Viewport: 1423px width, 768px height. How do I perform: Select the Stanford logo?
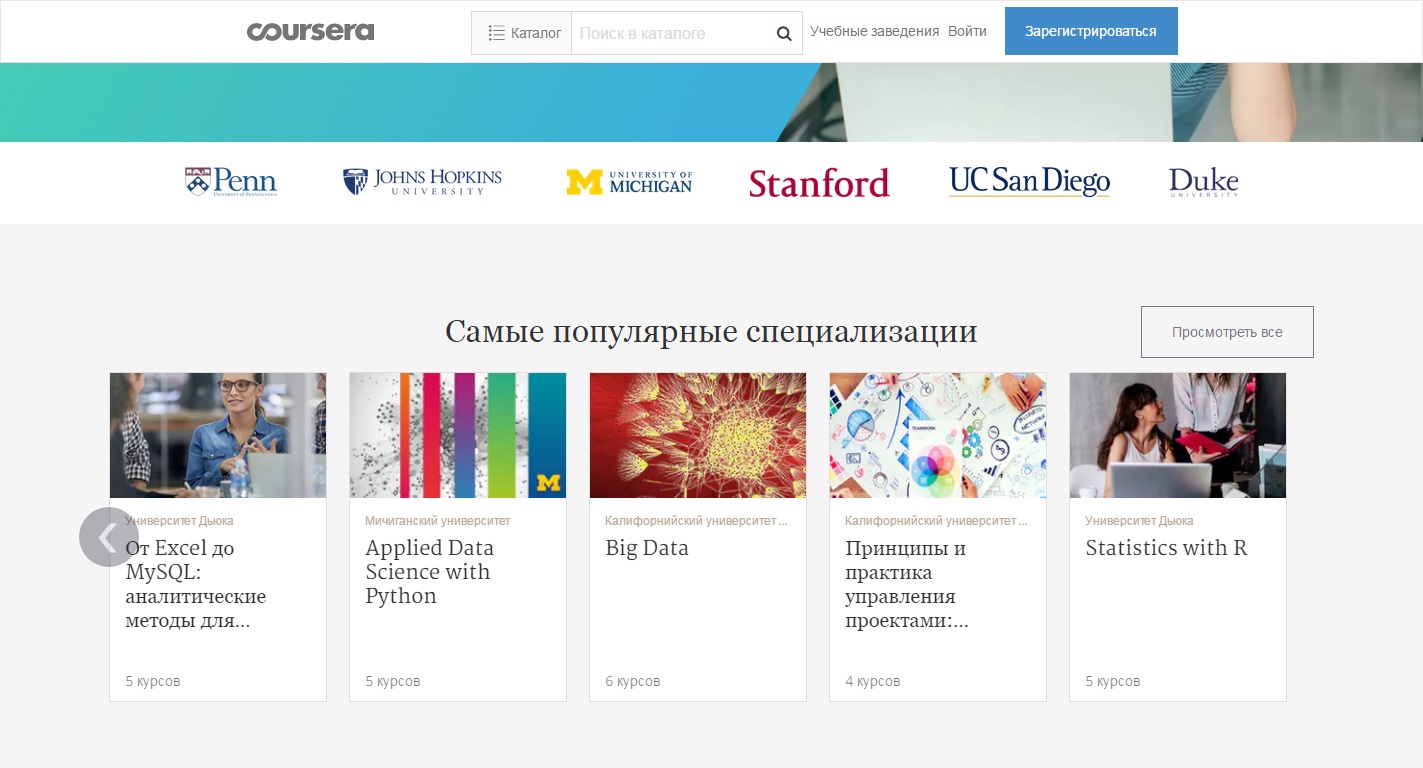coord(819,183)
